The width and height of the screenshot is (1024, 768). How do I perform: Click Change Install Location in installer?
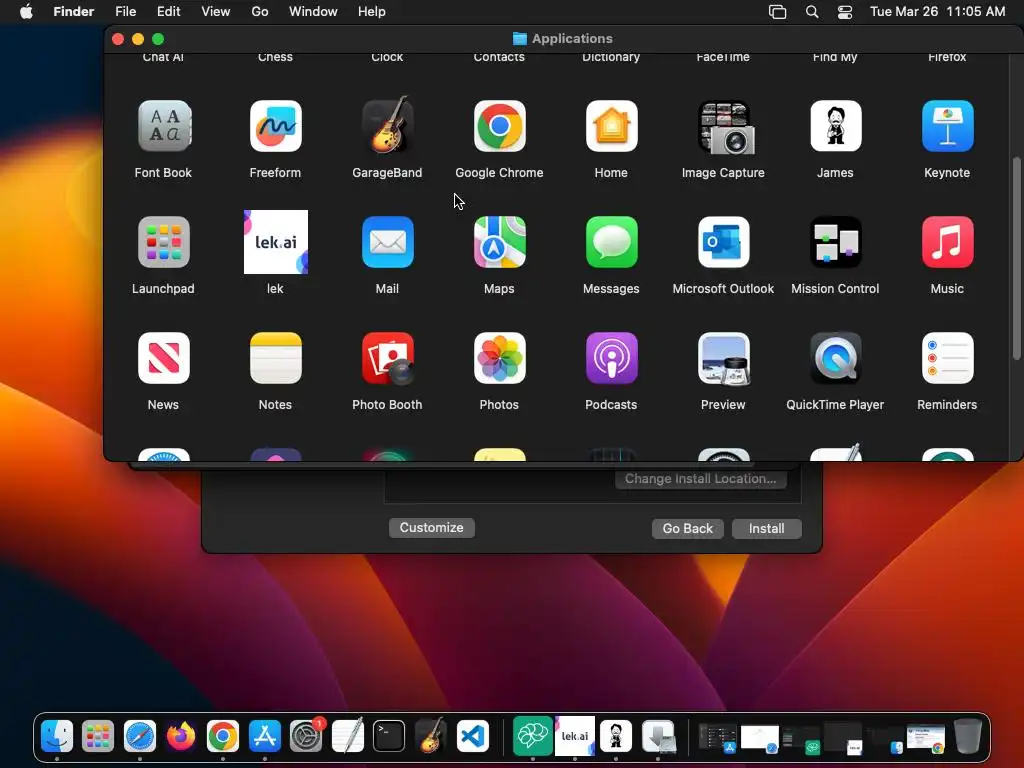[x=701, y=479]
